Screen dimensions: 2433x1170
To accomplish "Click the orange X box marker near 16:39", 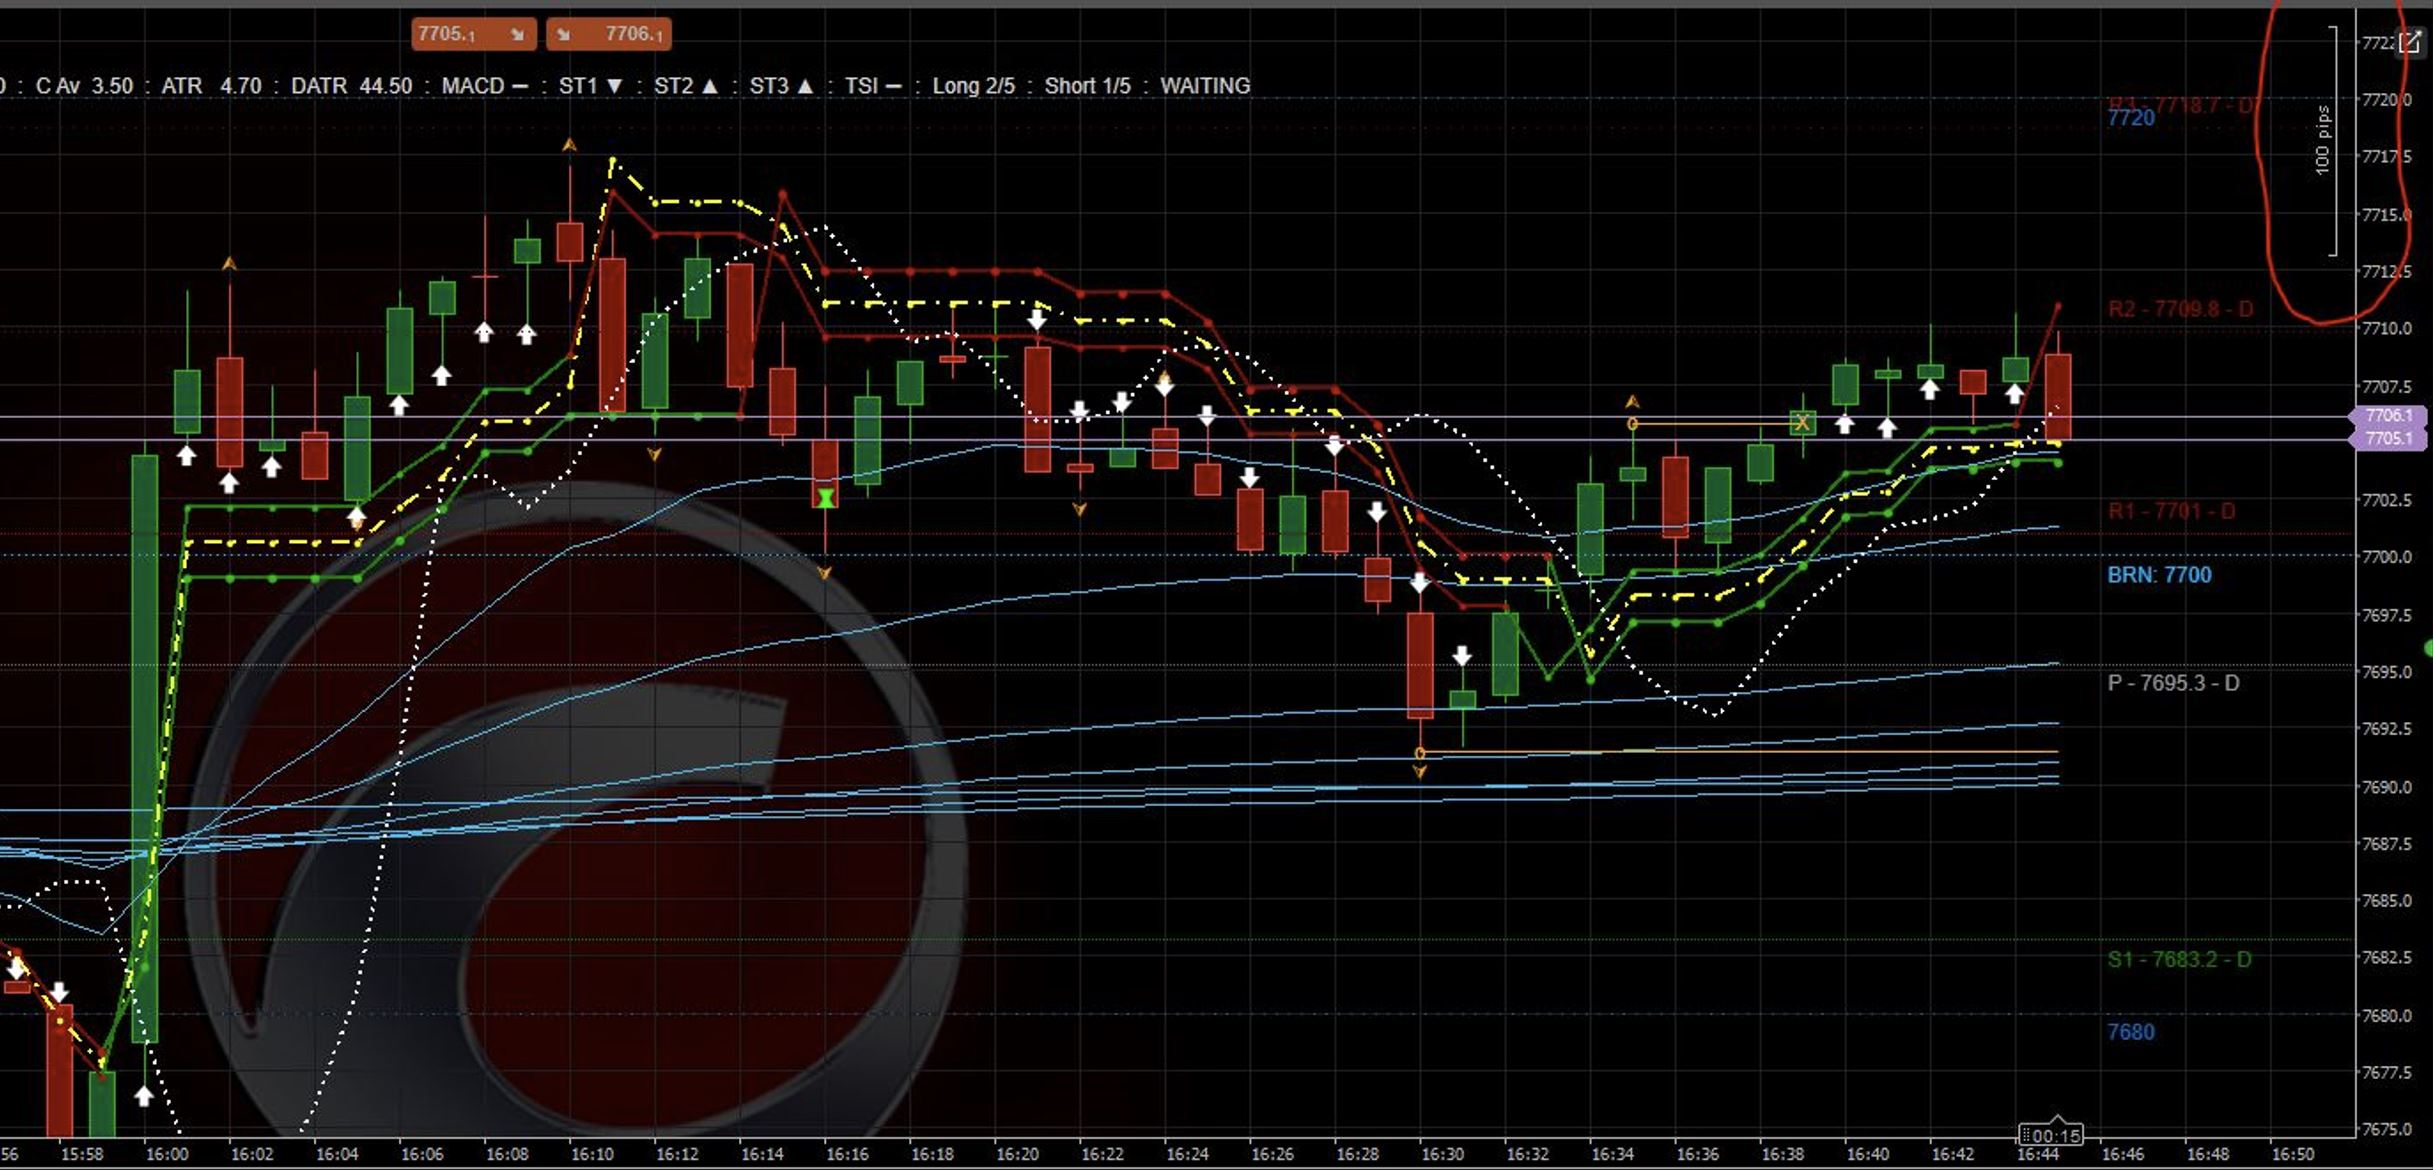I will click(x=1802, y=423).
